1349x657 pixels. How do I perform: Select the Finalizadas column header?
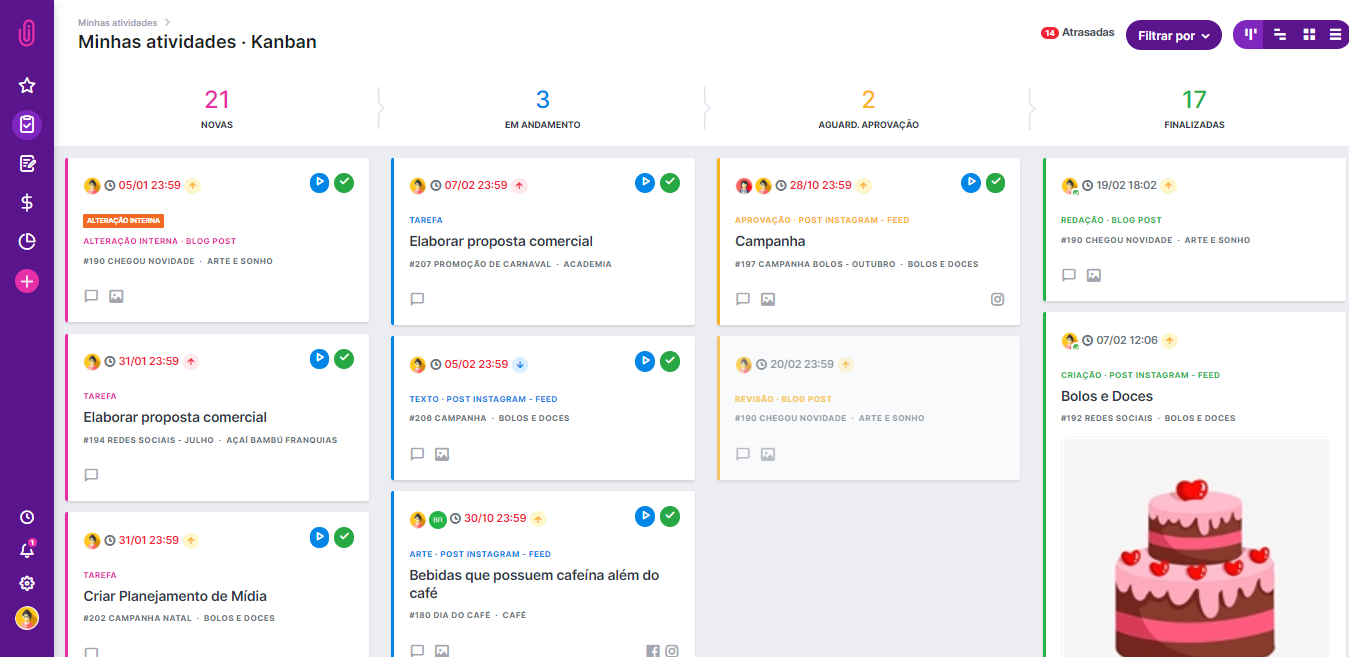pyautogui.click(x=1194, y=109)
